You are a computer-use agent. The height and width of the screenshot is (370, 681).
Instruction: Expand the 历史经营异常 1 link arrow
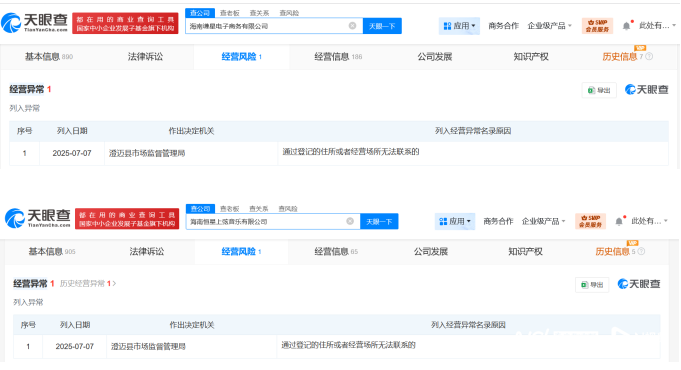point(114,283)
